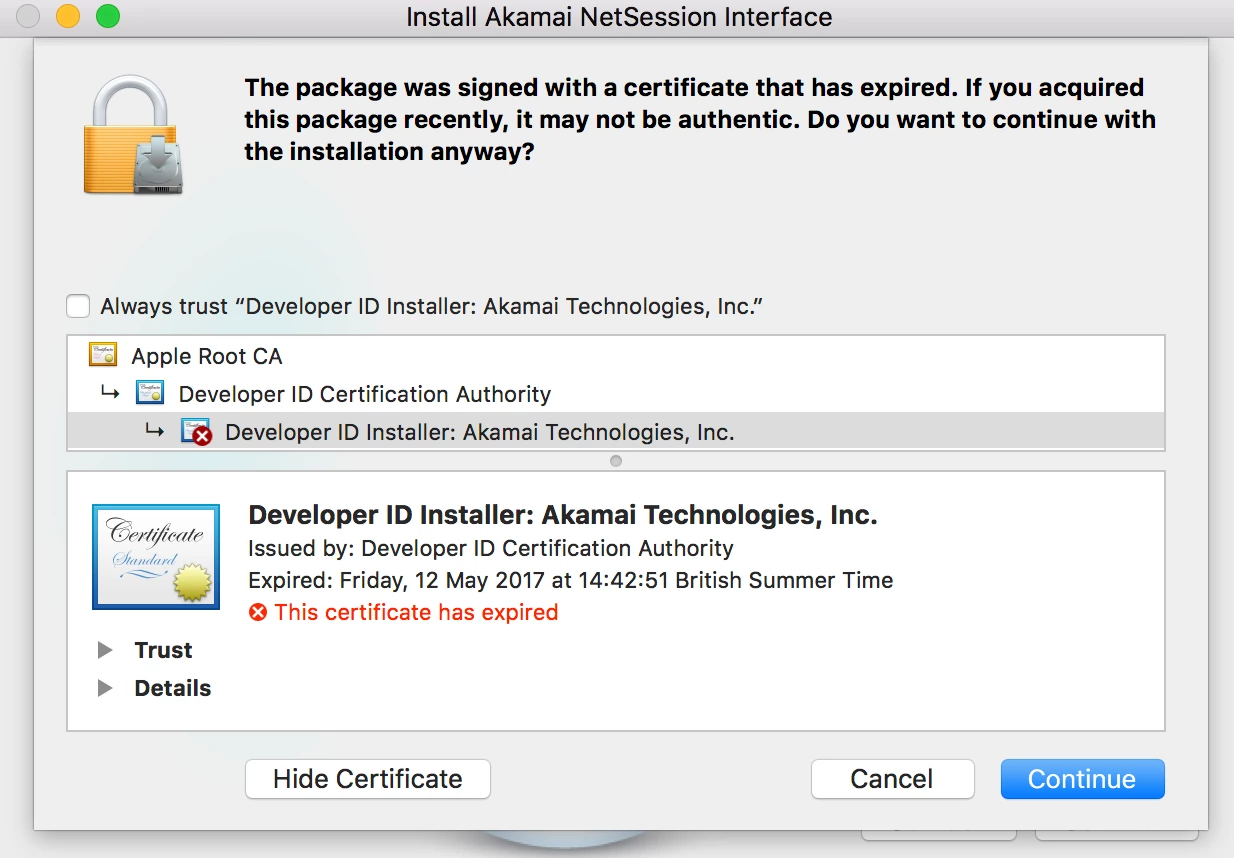Screen dimensions: 1234x858
Task: Cancel the installation
Action: (892, 779)
